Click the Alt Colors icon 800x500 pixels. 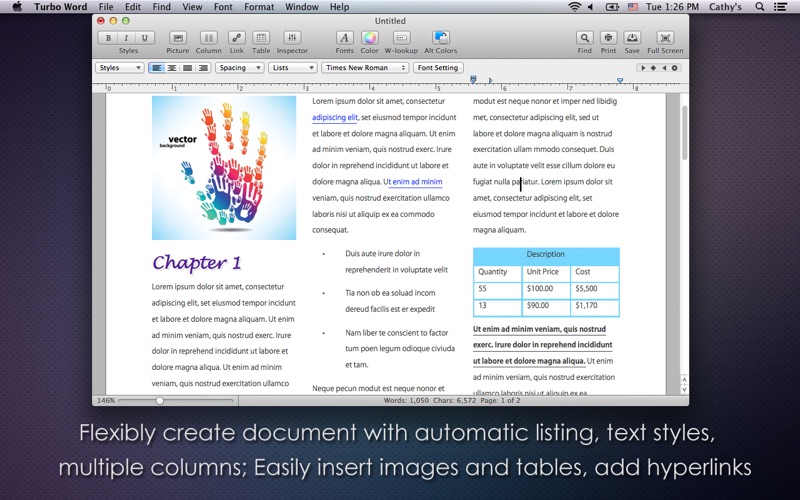[x=440, y=38]
